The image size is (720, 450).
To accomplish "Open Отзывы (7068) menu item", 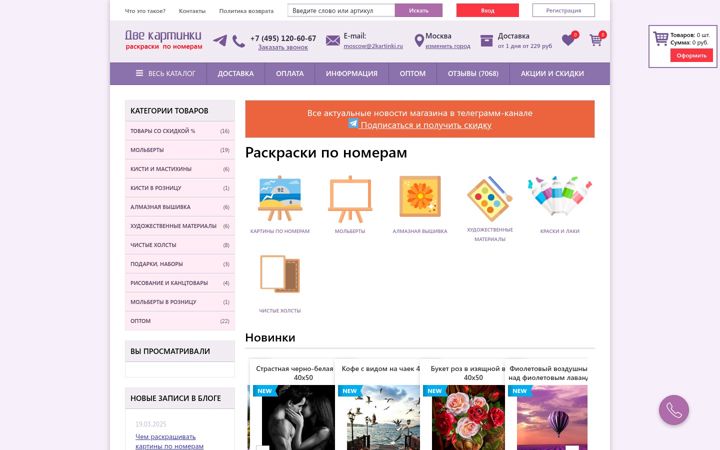I will pyautogui.click(x=473, y=73).
